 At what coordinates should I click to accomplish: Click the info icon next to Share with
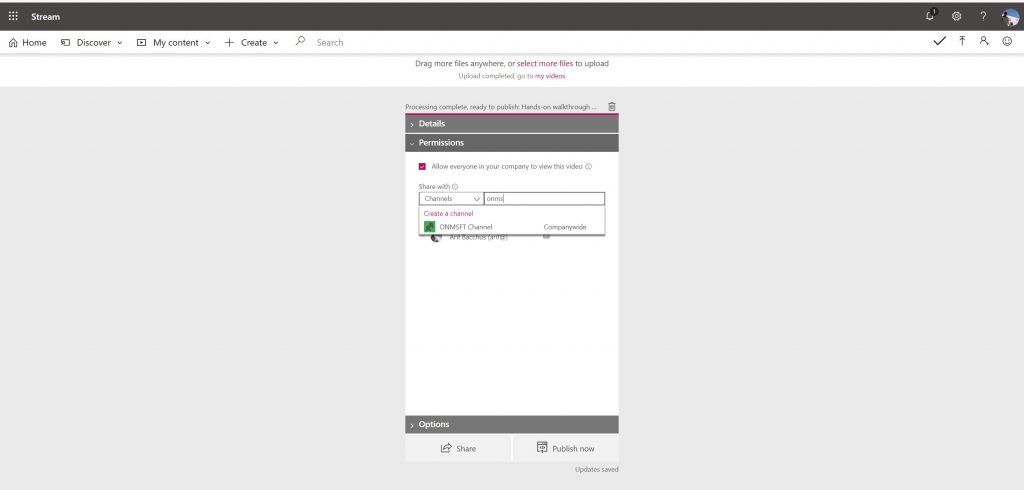click(455, 187)
